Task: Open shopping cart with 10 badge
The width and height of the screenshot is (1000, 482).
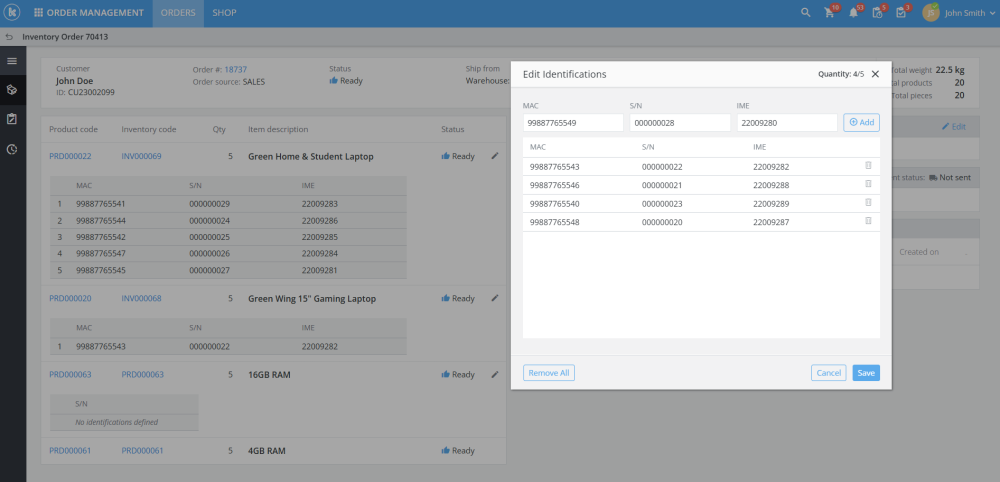Action: coord(829,13)
